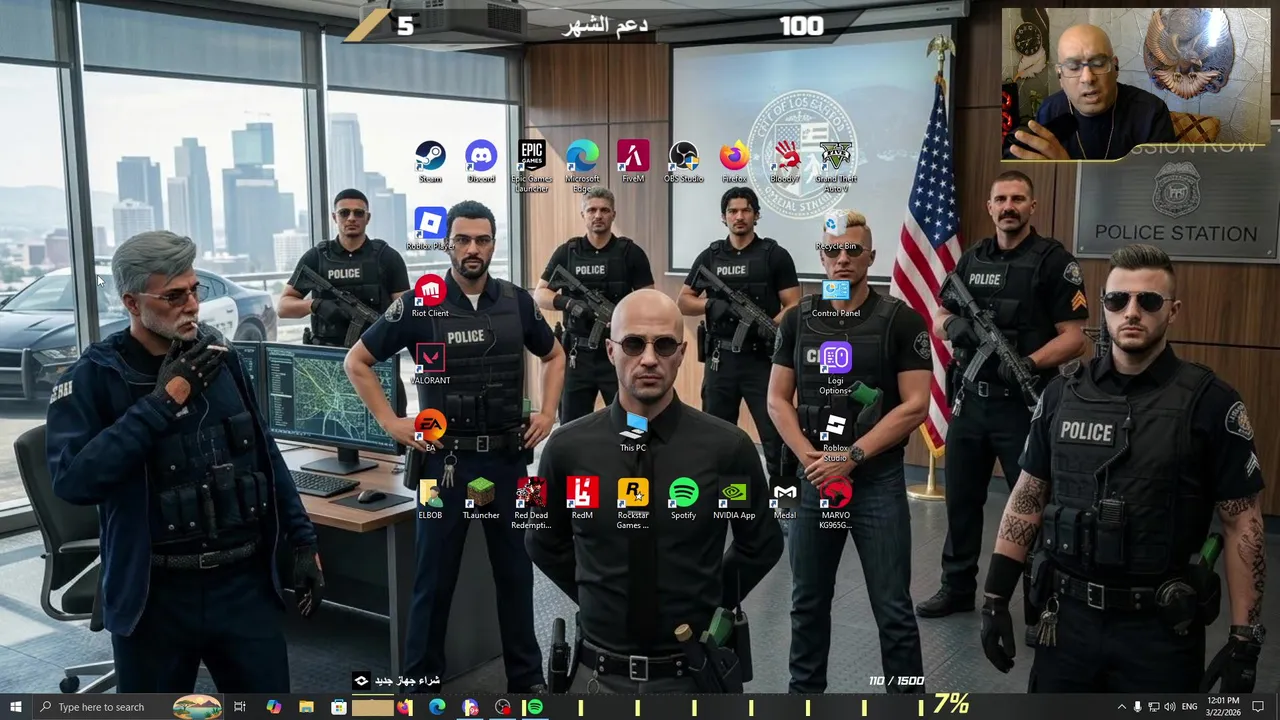Select the Red Dead Redemption icon
1280x720 pixels.
(532, 503)
